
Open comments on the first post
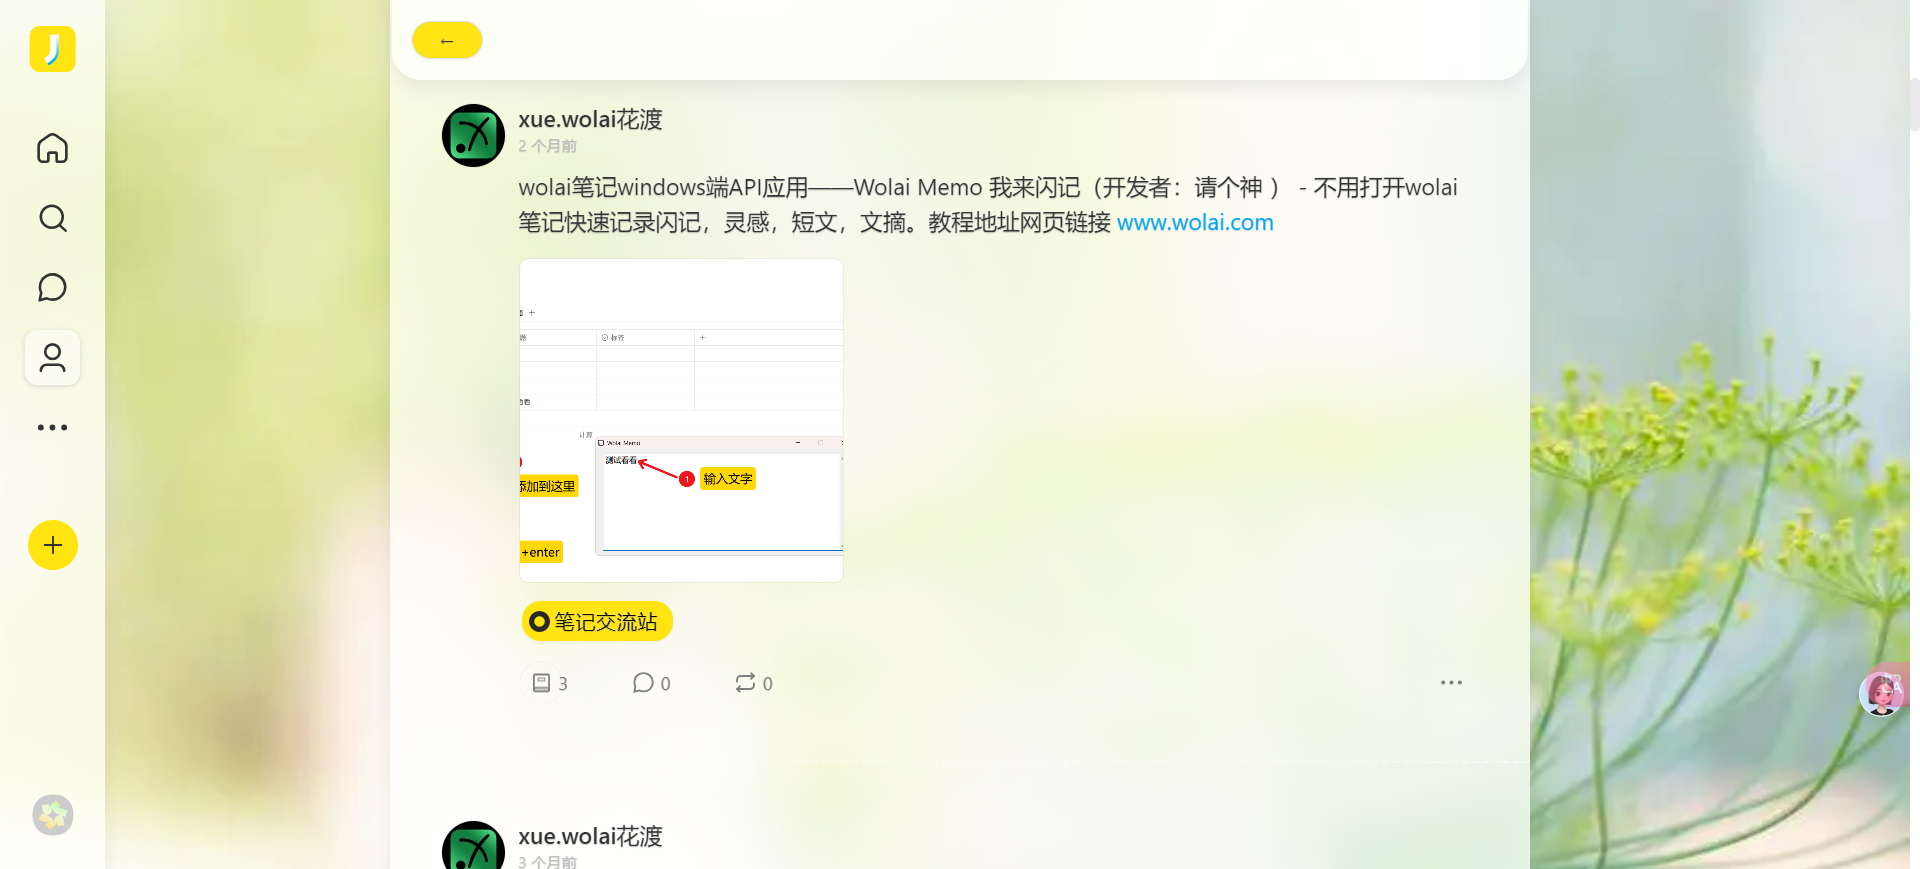651,683
